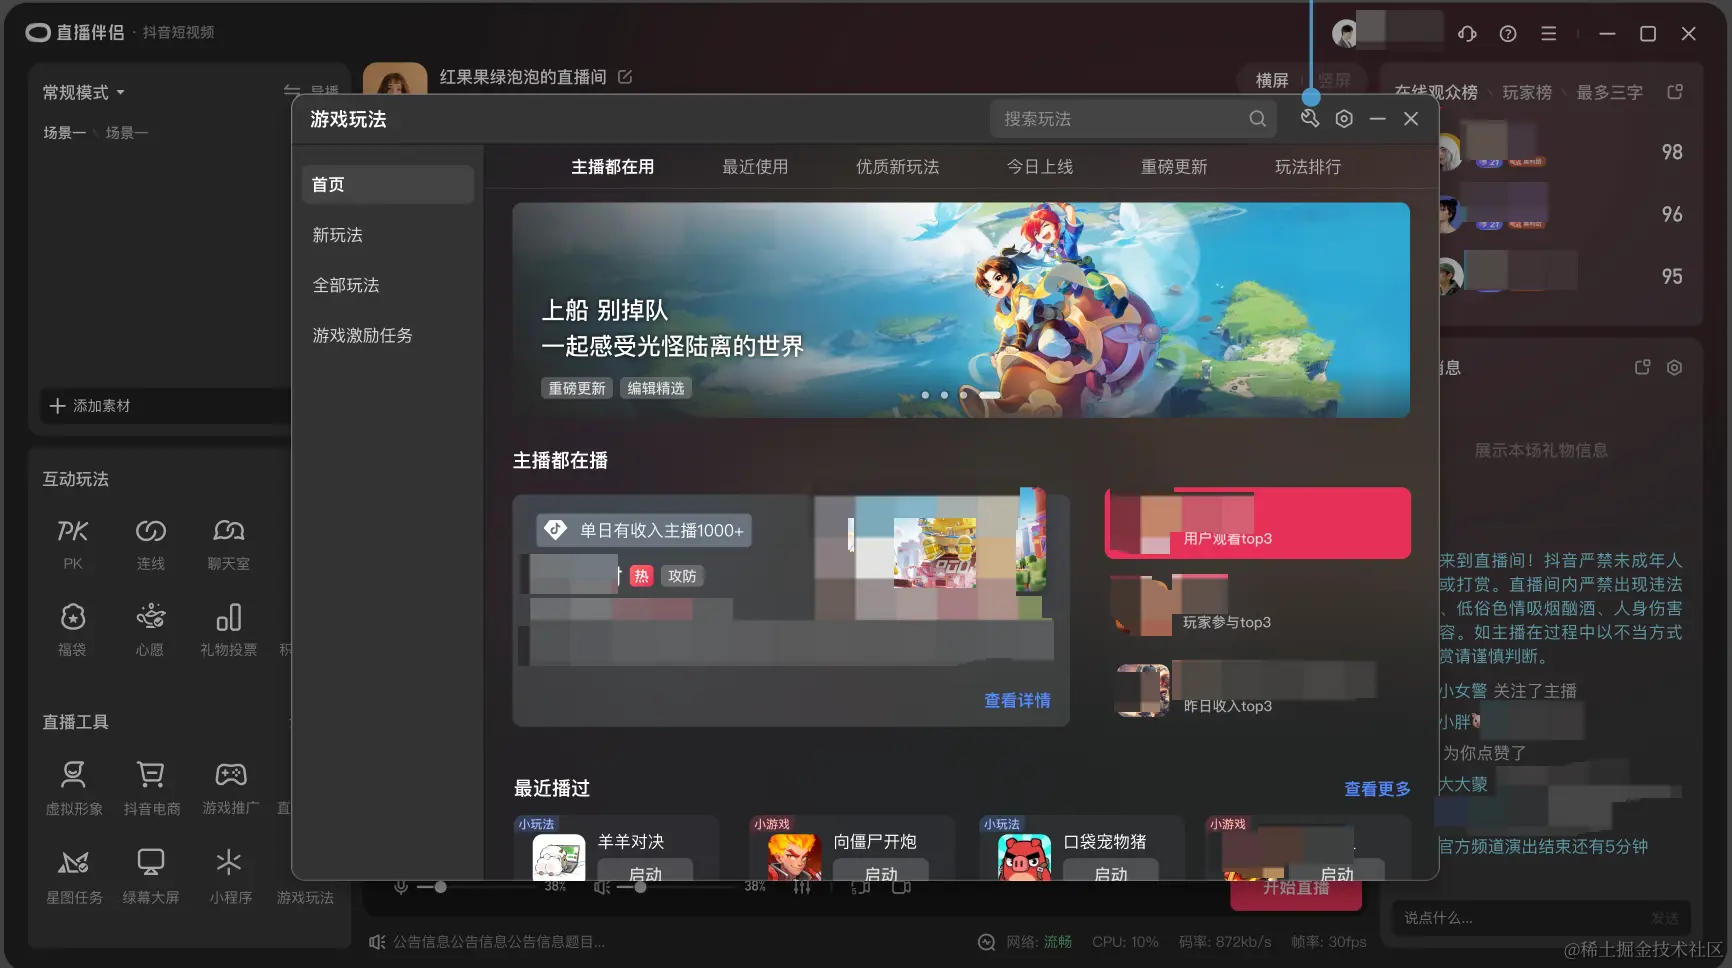
Task: Click the microphone volume slider handle
Action: [440, 887]
